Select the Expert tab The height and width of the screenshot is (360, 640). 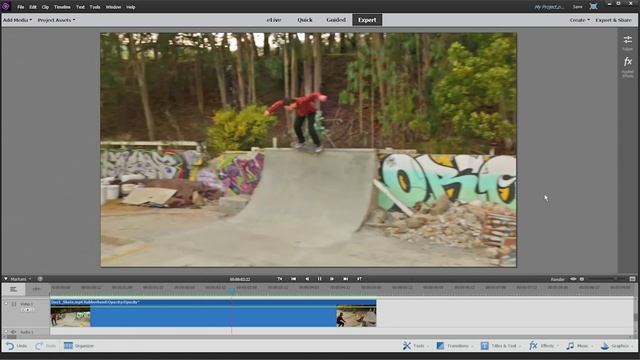click(x=367, y=20)
